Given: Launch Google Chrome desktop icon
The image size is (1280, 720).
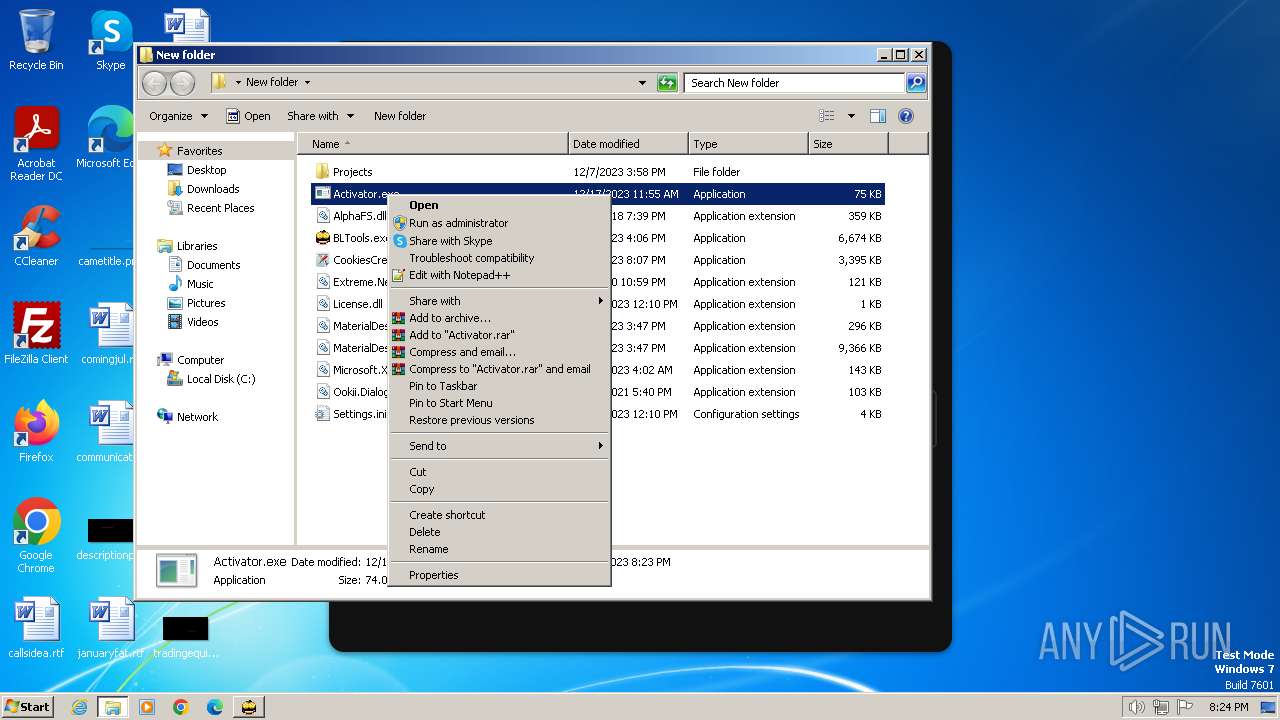Looking at the screenshot, I should pyautogui.click(x=36, y=536).
